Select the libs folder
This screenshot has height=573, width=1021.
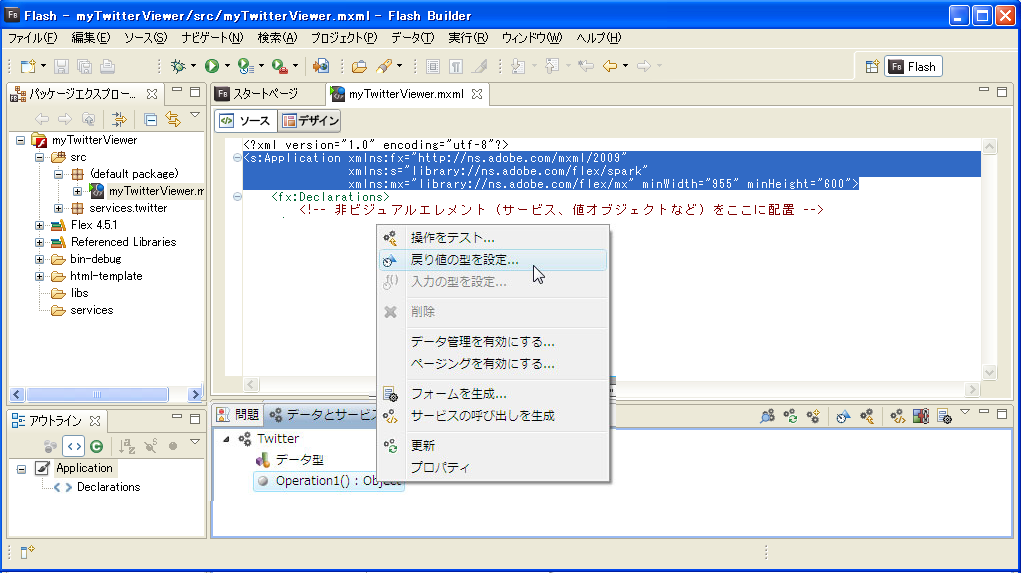[x=79, y=293]
